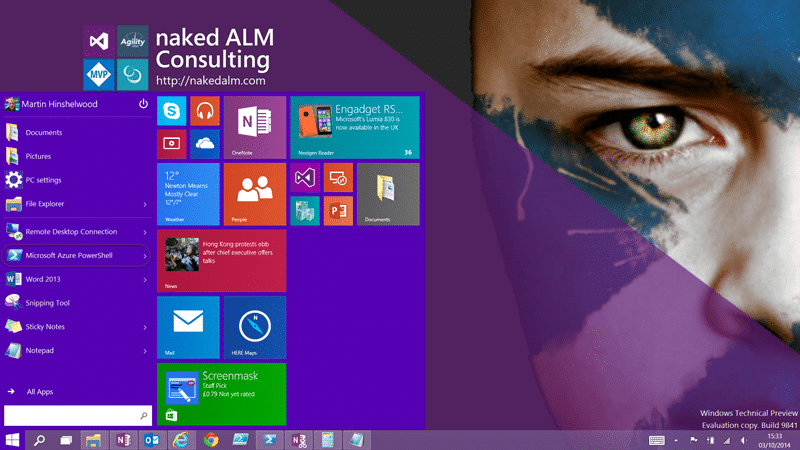This screenshot has width=800, height=450.
Task: Expand the Microsoft Azure PowerShell jump list arrow
Action: point(145,256)
